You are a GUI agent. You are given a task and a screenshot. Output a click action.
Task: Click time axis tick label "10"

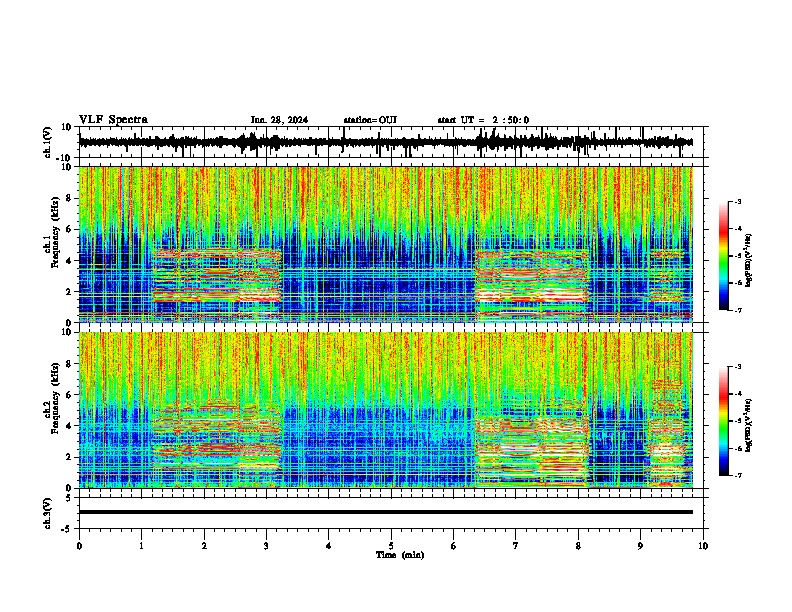pos(703,546)
